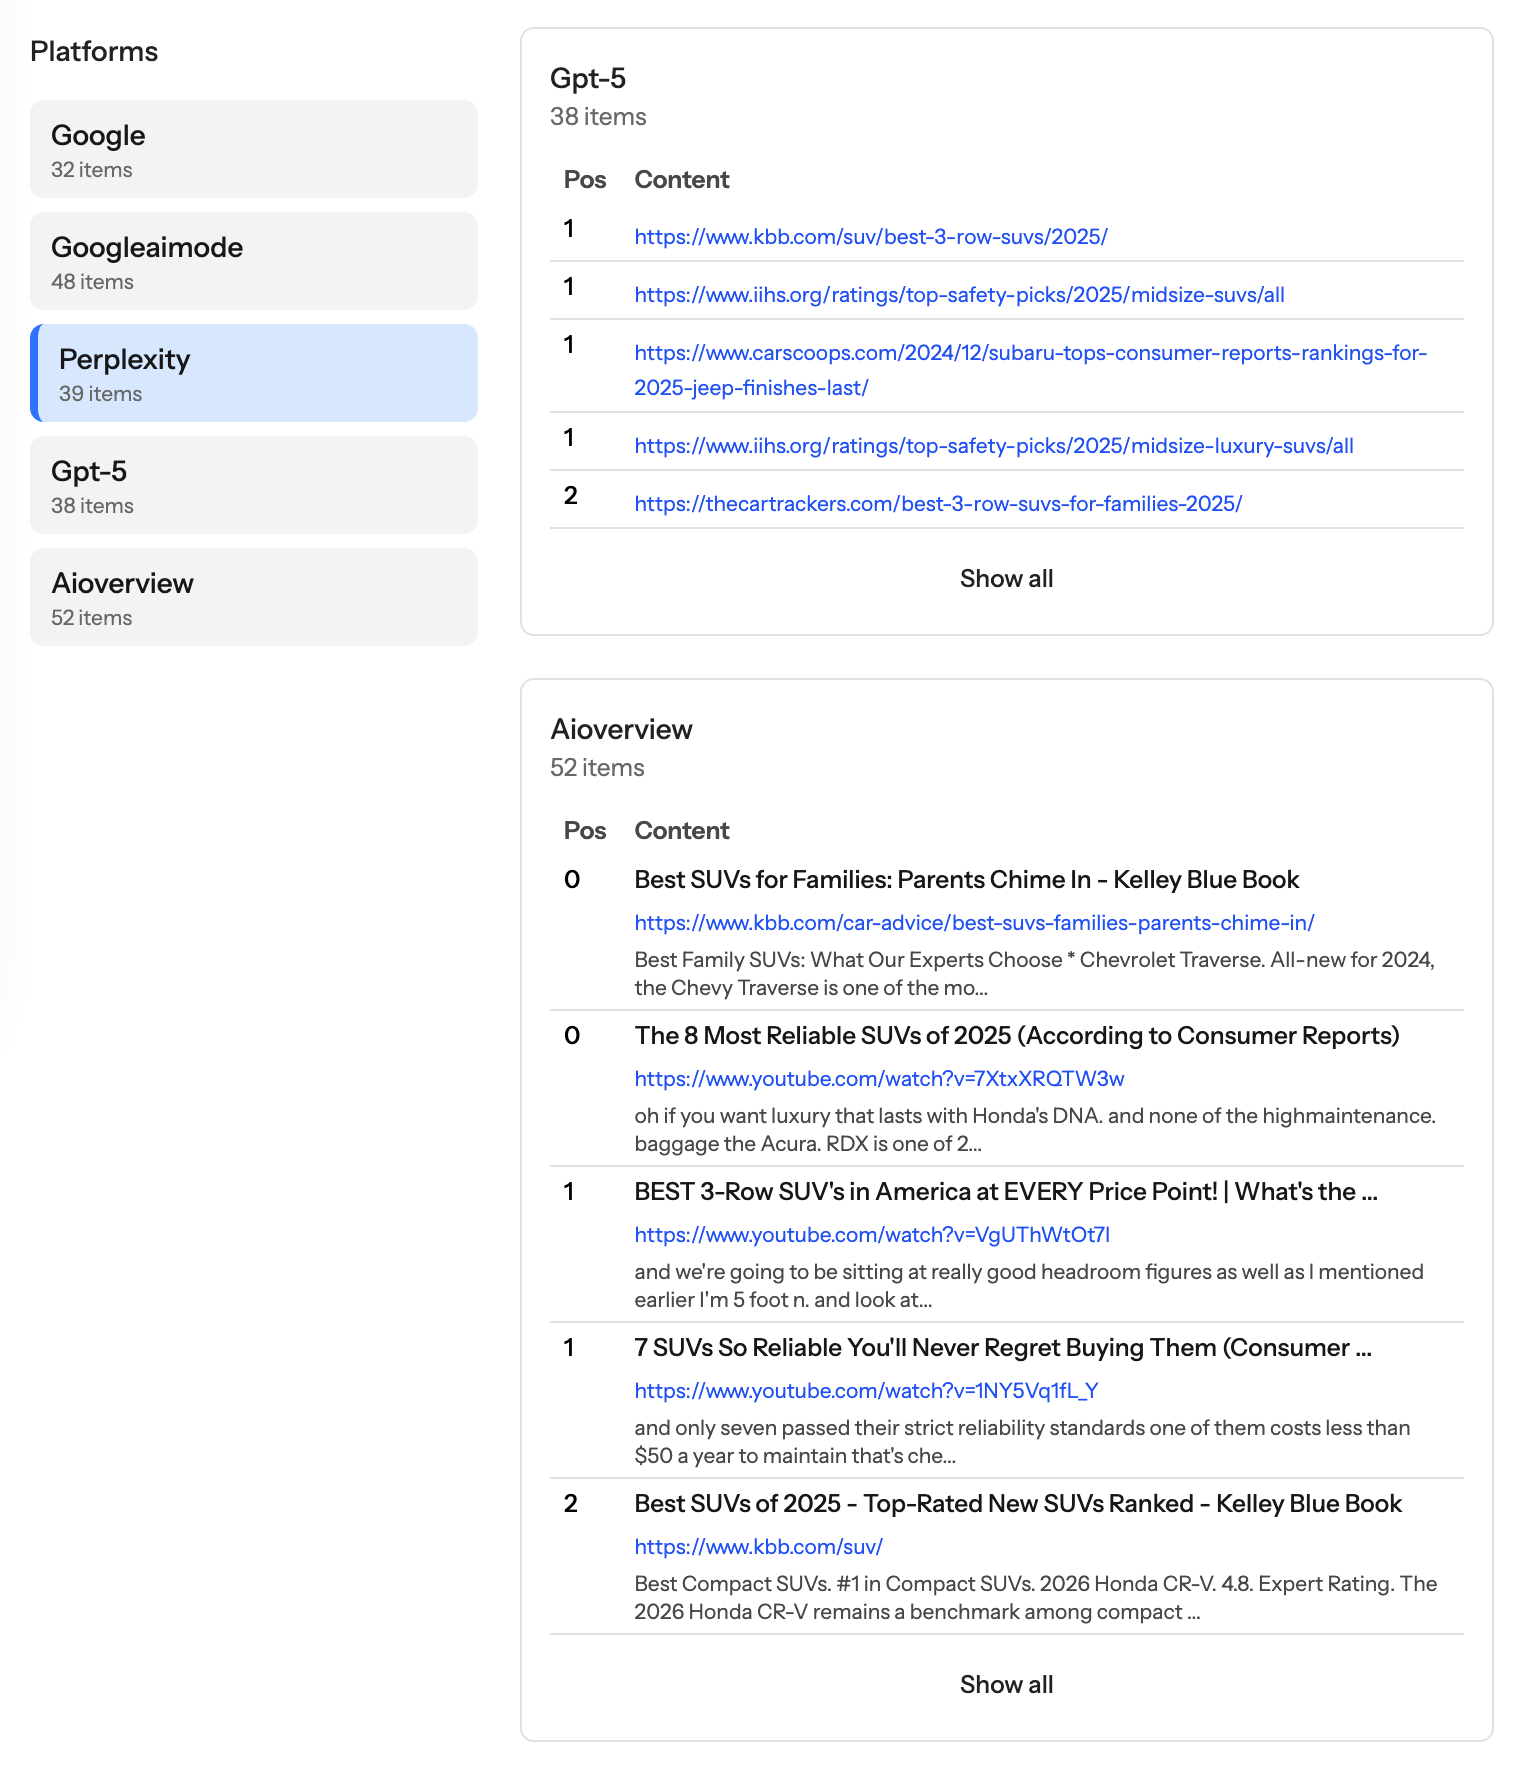Expand Aioverview list with Show all

tap(1006, 1685)
